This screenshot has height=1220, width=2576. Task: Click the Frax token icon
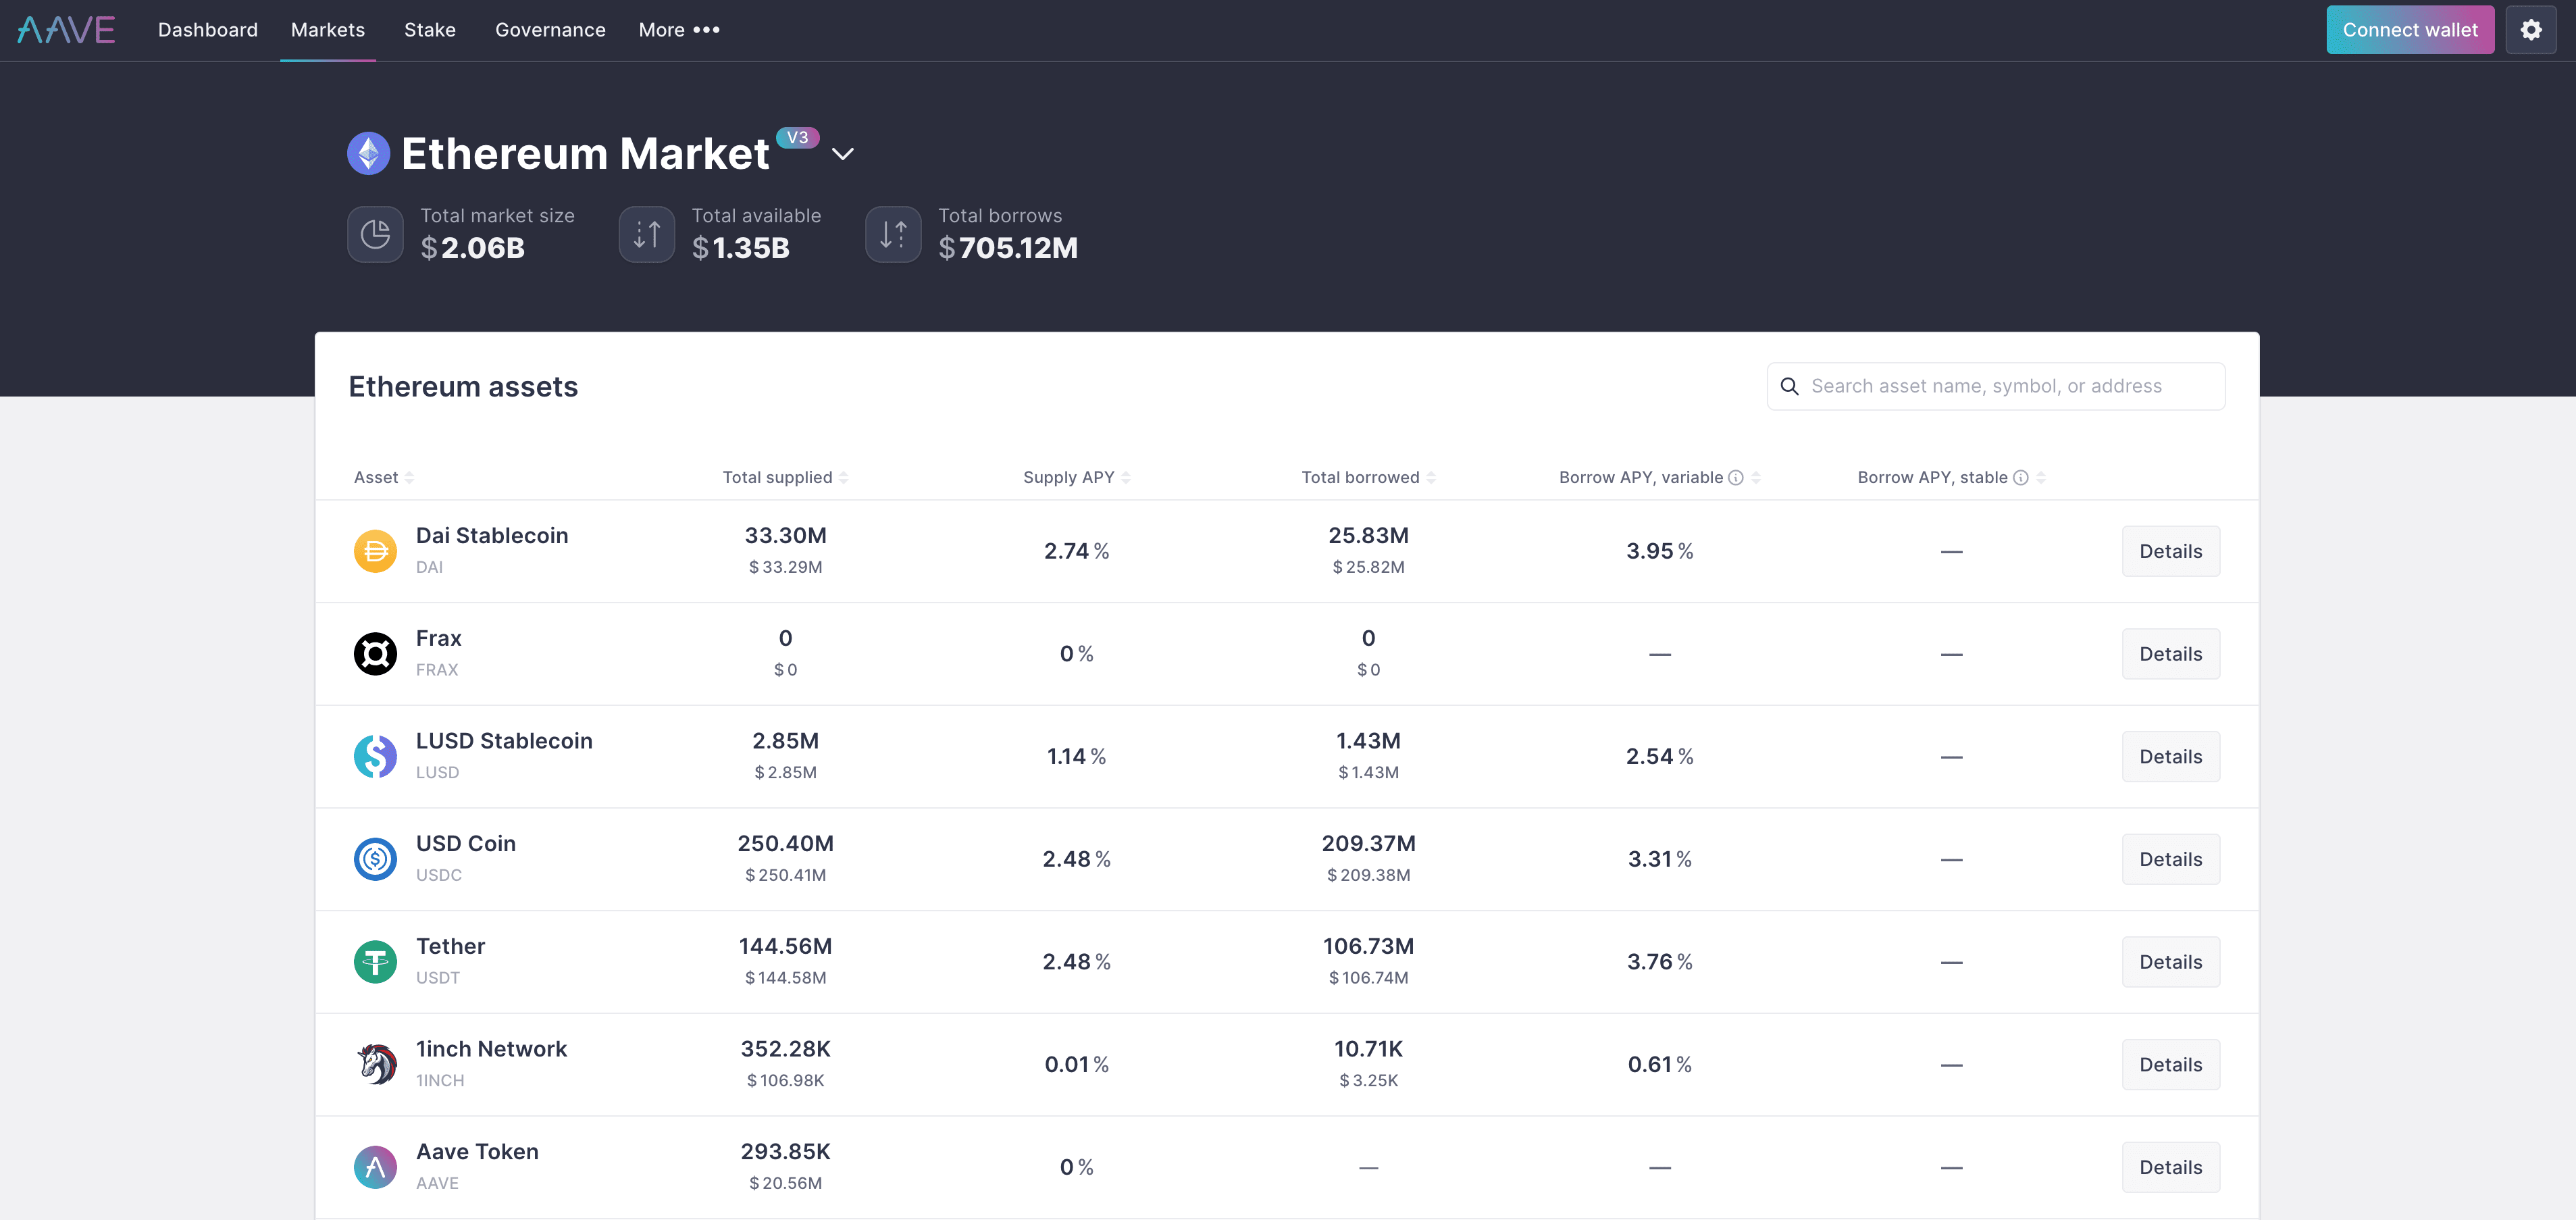[375, 653]
